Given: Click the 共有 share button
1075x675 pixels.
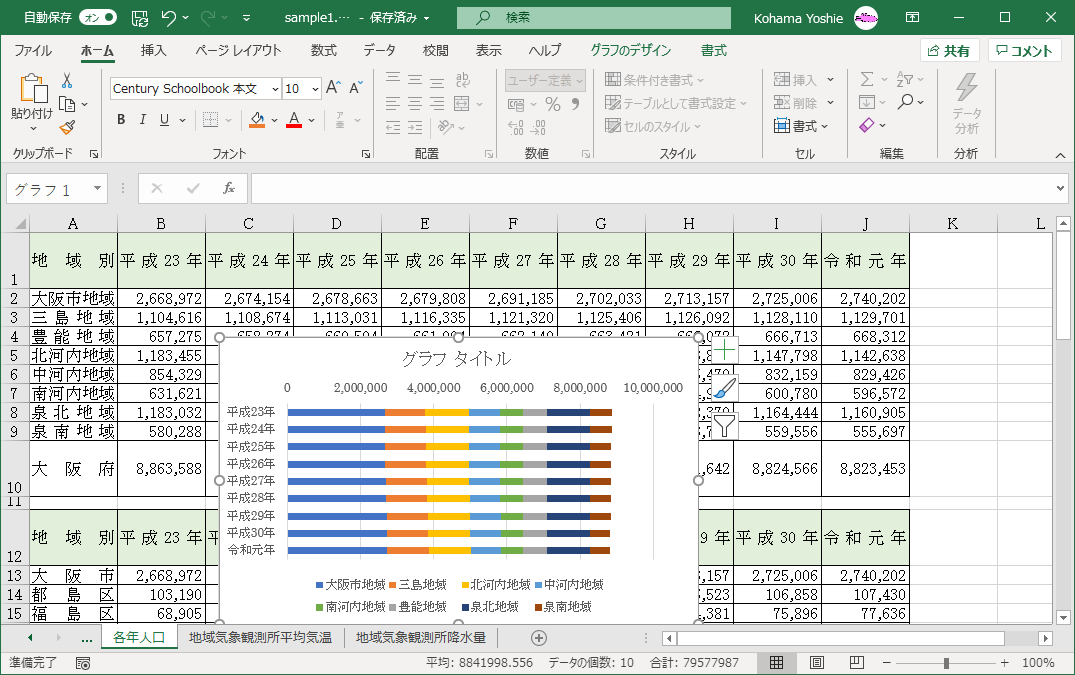Looking at the screenshot, I should [x=949, y=51].
